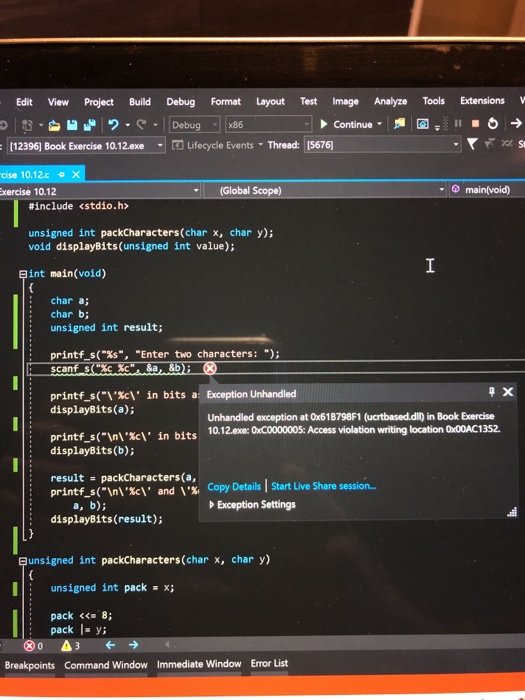Open the Debug menu
The width and height of the screenshot is (525, 700).
180,102
